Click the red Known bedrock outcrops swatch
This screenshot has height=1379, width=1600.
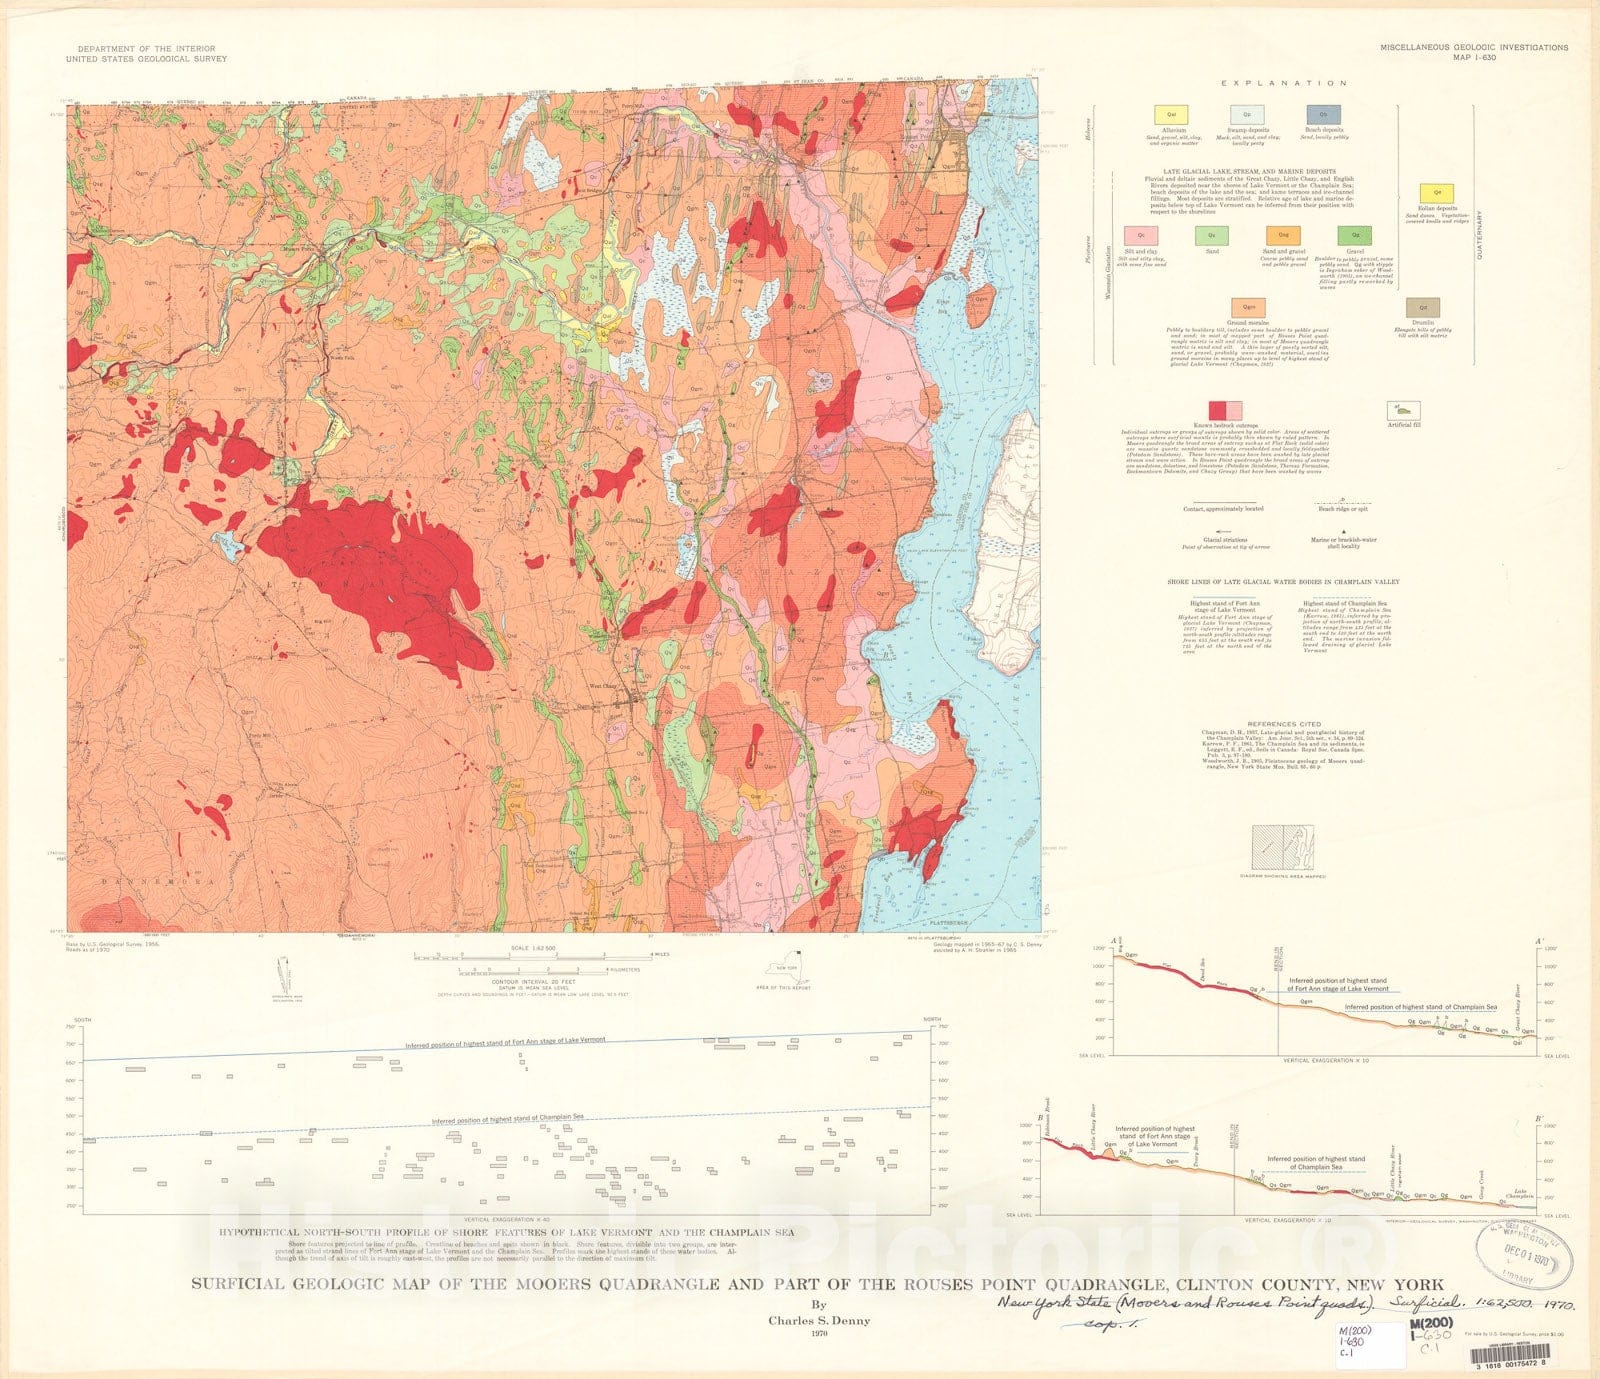click(x=1226, y=410)
